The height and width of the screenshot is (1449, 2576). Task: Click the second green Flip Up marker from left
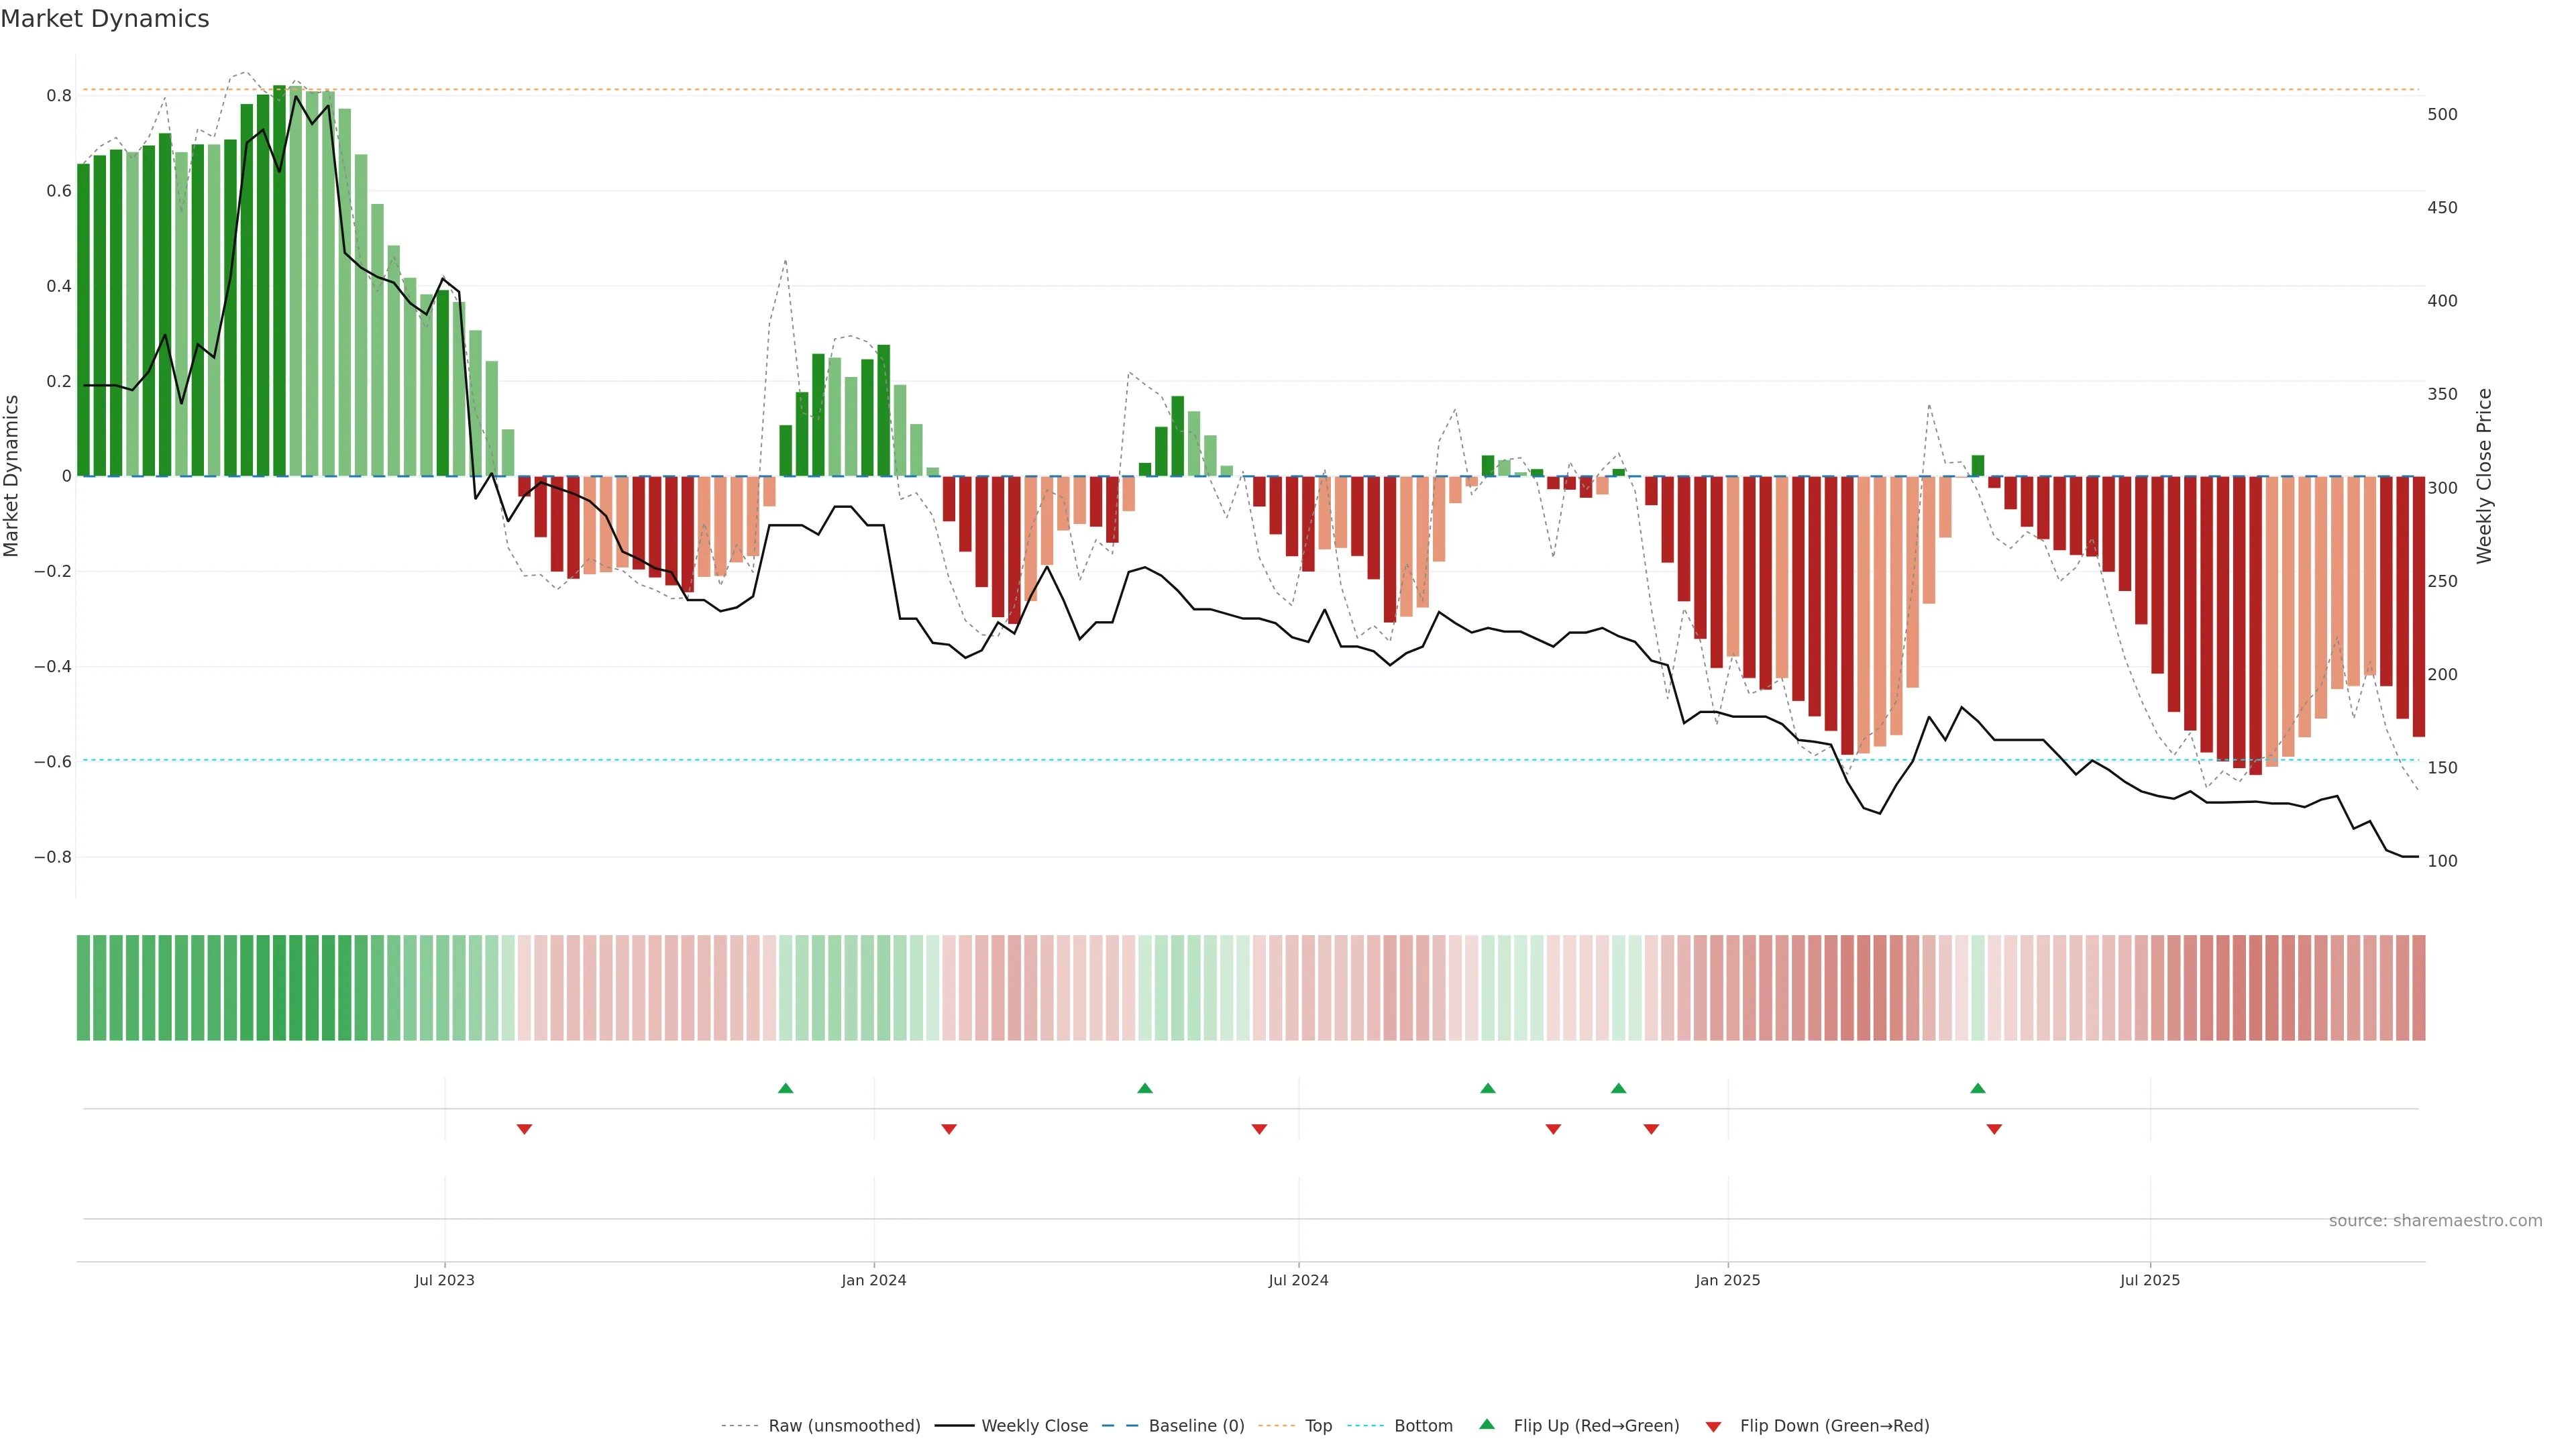(x=1145, y=1088)
